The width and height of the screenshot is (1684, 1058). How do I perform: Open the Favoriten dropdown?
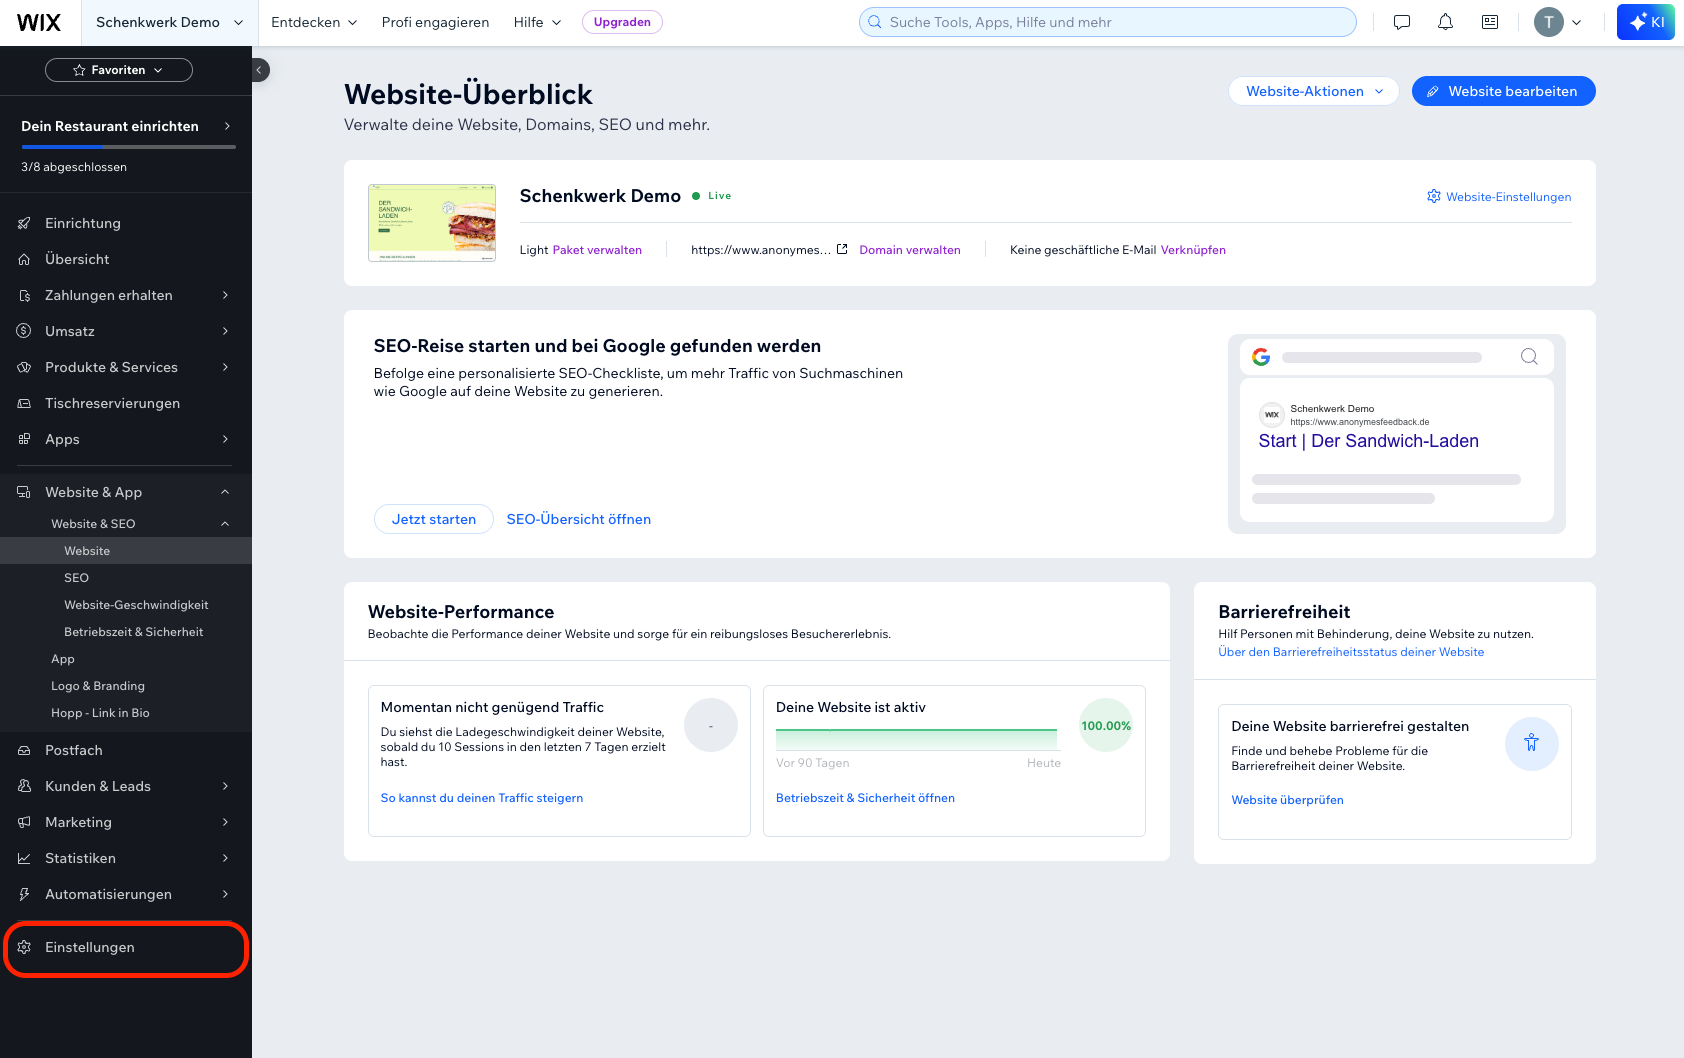tap(119, 70)
